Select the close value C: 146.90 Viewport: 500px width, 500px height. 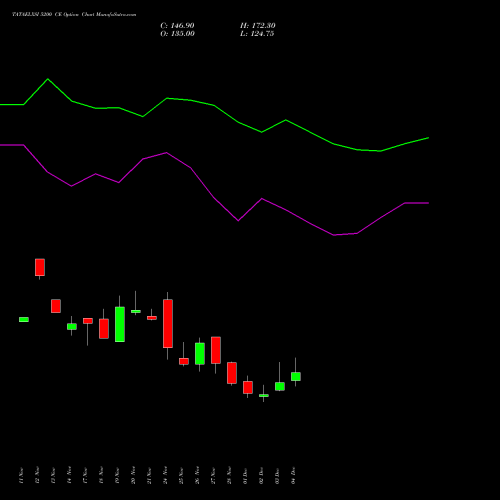pyautogui.click(x=177, y=26)
